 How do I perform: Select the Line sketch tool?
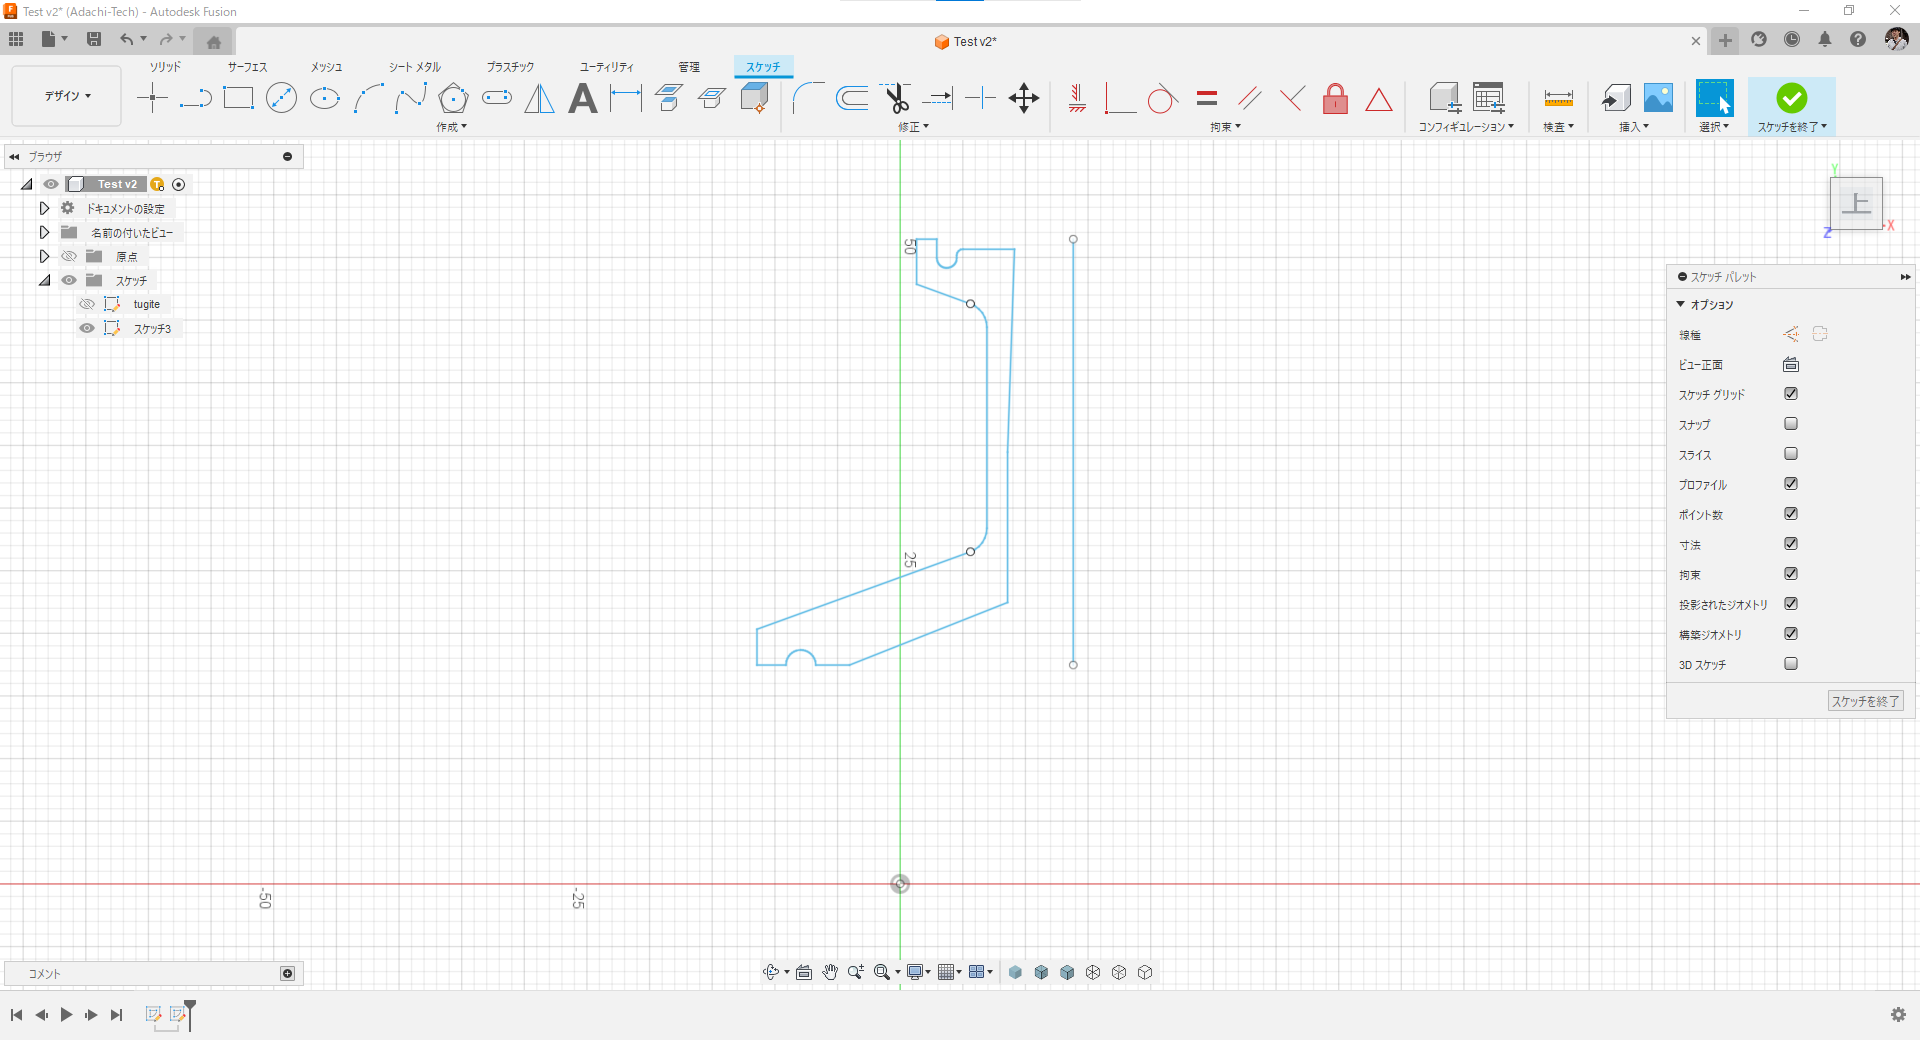coord(196,98)
